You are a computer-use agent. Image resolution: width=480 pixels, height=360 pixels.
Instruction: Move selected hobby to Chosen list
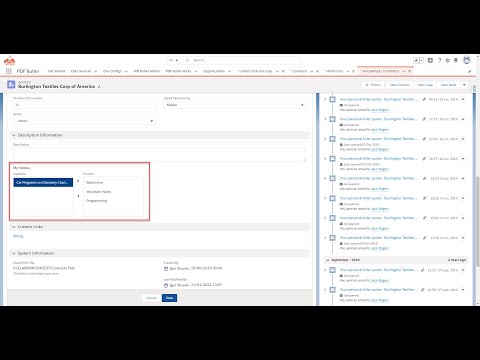point(78,181)
